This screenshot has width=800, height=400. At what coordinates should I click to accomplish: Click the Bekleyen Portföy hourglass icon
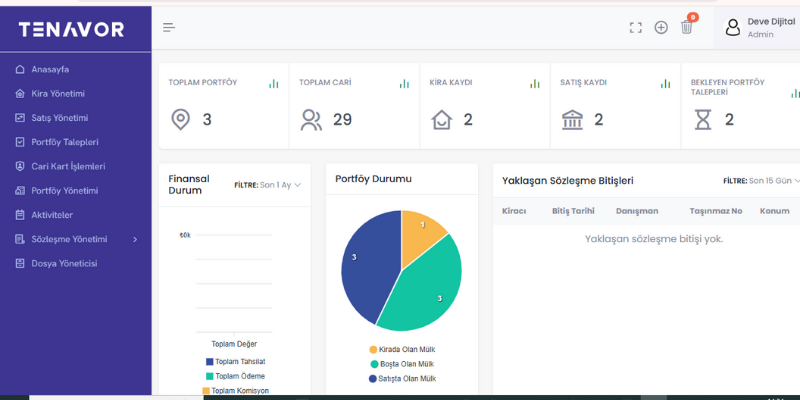pos(703,120)
